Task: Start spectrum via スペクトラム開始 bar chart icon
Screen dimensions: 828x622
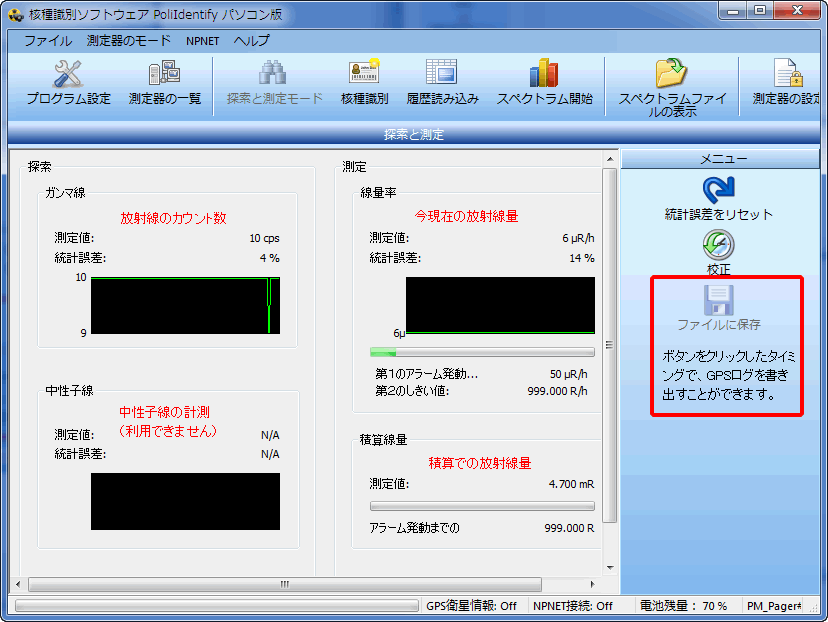Action: tap(544, 72)
